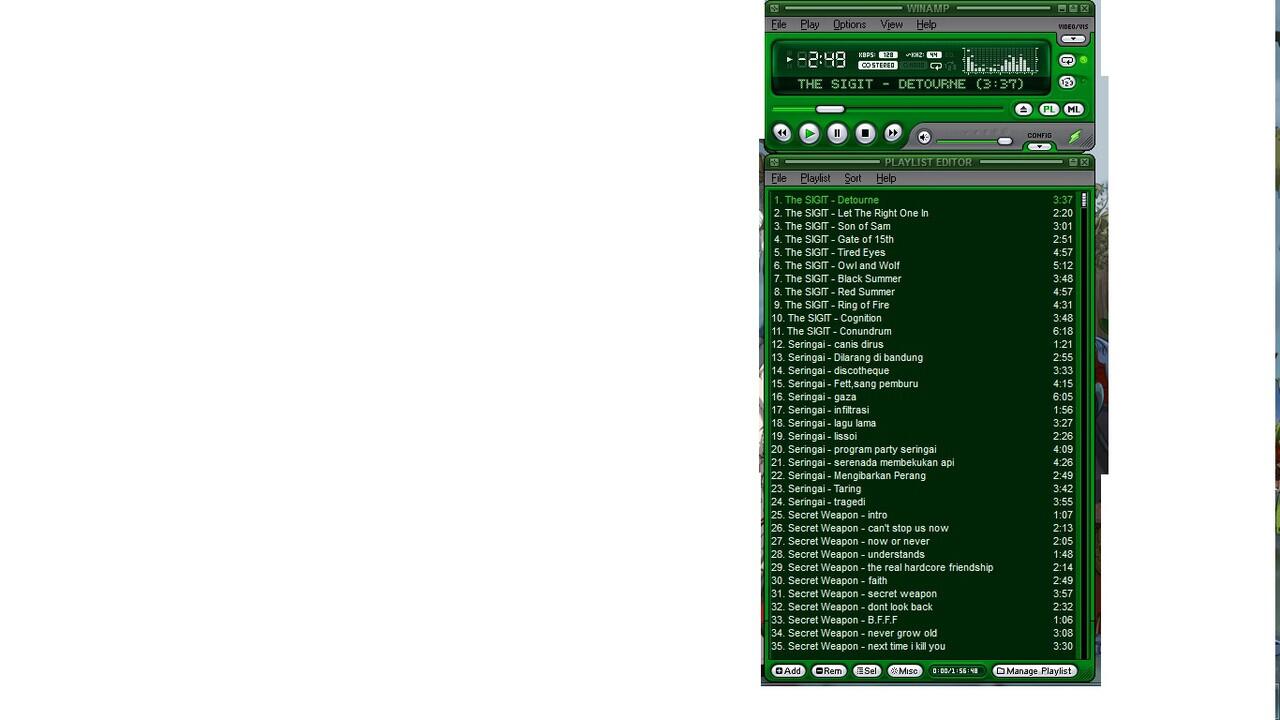Select track The SIGIT - Son of Sam
1280x720 pixels.
coord(923,226)
